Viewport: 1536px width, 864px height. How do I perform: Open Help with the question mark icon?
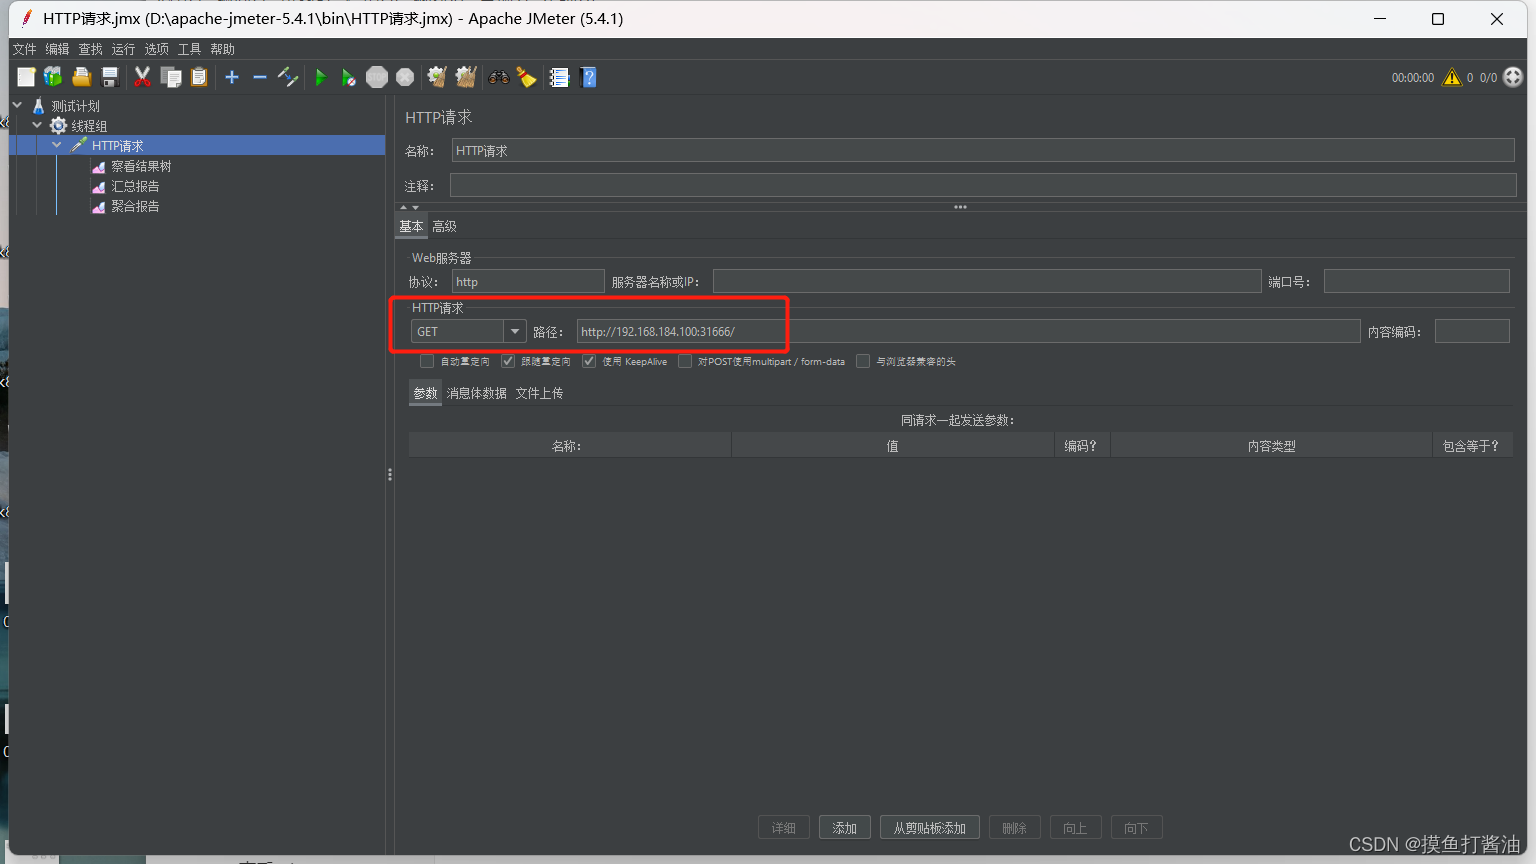588,77
